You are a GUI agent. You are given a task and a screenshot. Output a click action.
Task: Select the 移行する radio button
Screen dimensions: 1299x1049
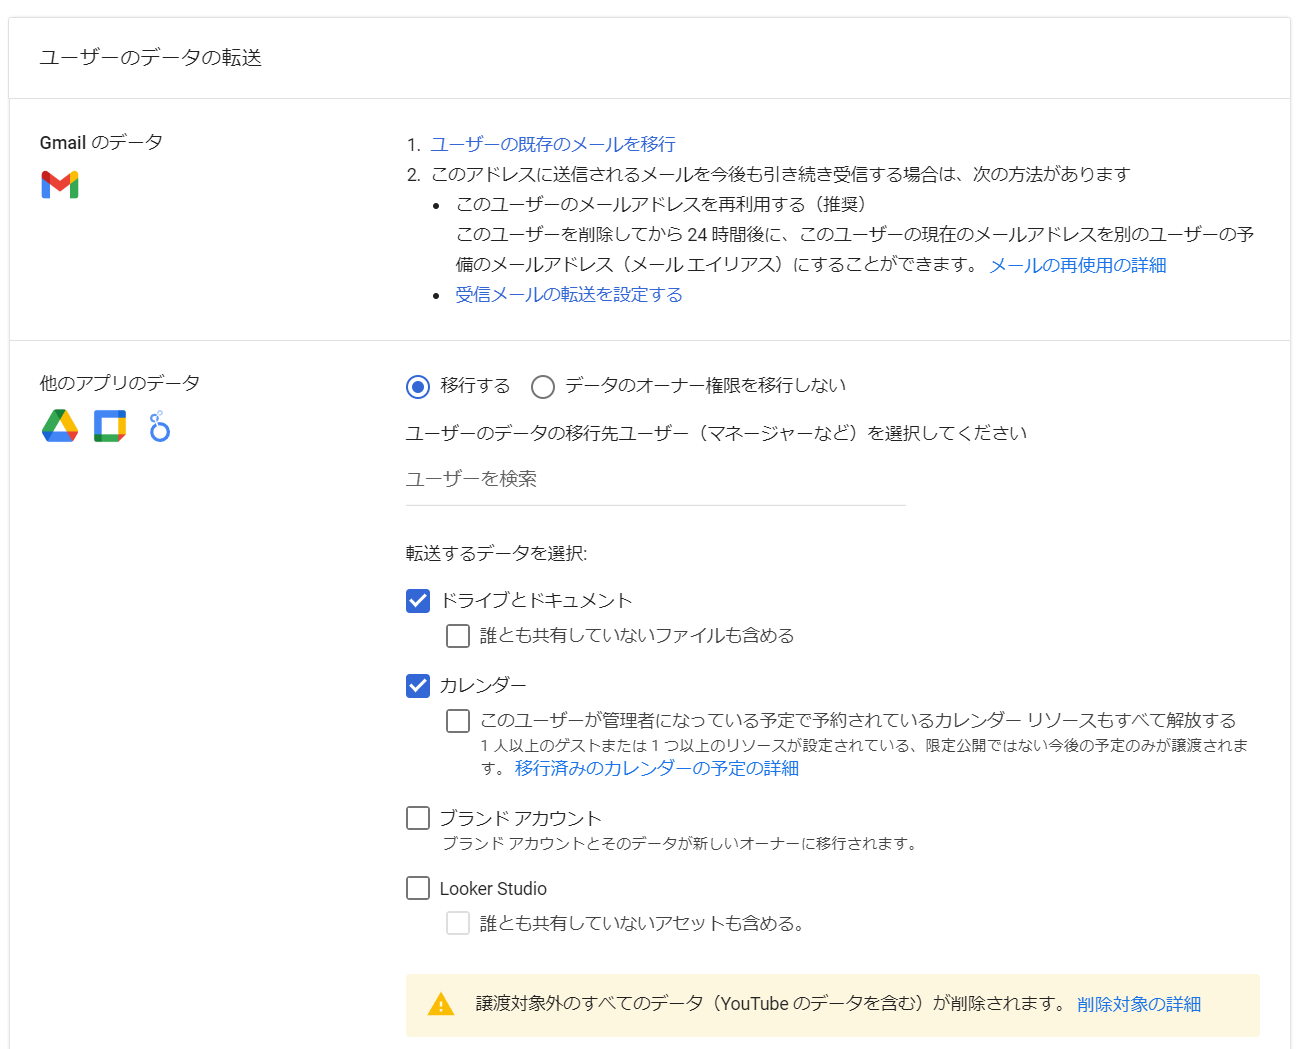point(418,387)
